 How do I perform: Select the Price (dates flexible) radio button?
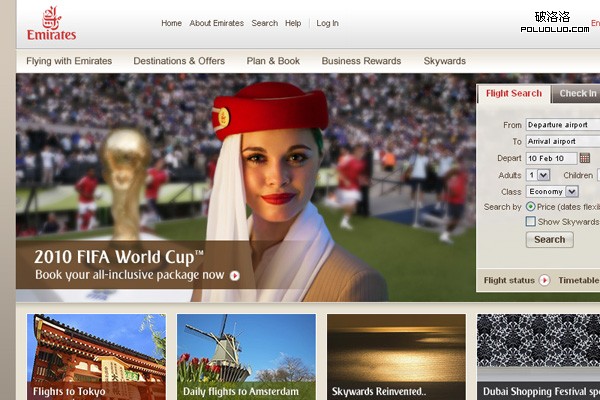530,207
